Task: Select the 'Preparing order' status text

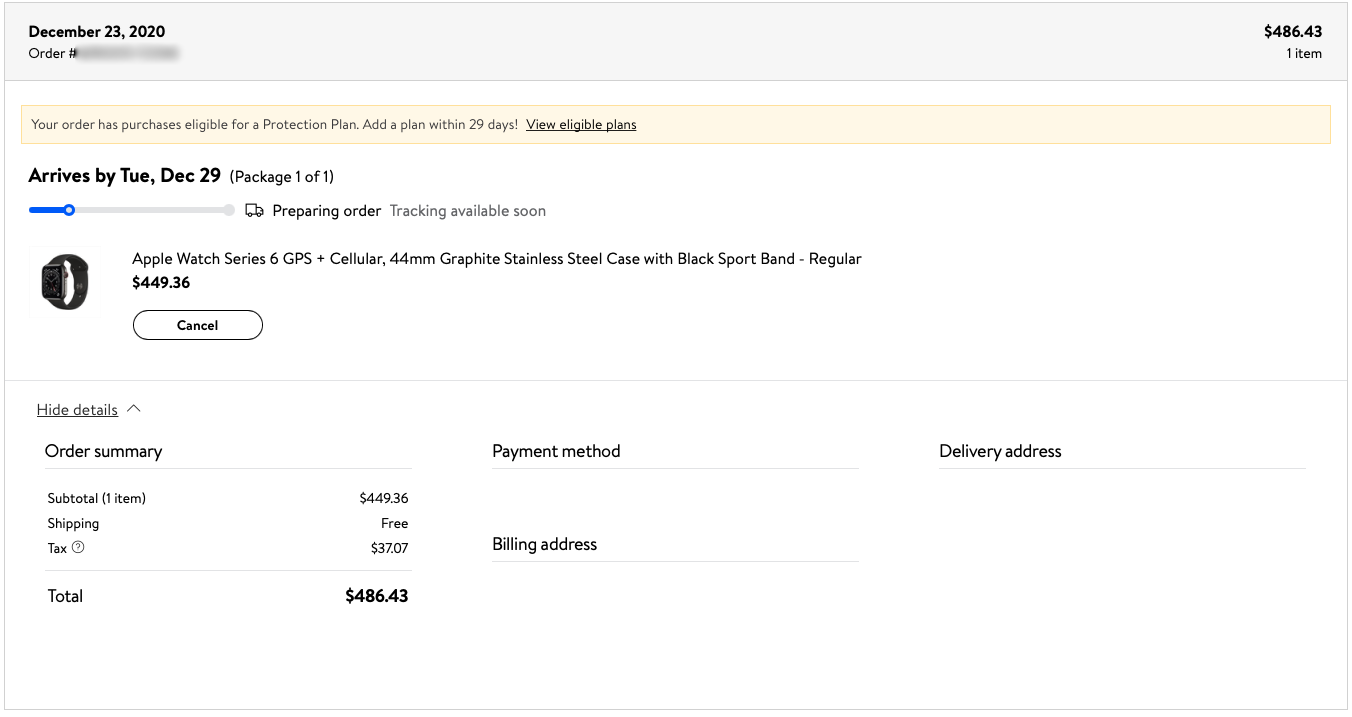Action: point(327,211)
